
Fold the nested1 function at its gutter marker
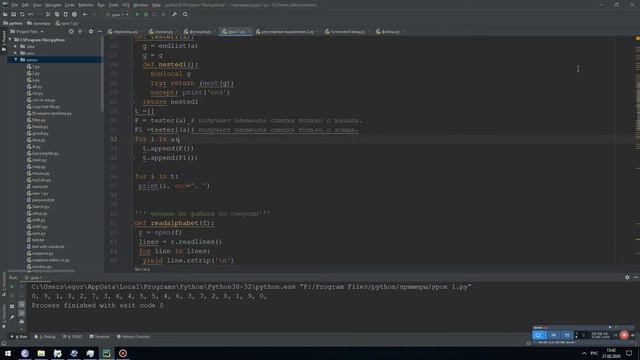[132, 64]
